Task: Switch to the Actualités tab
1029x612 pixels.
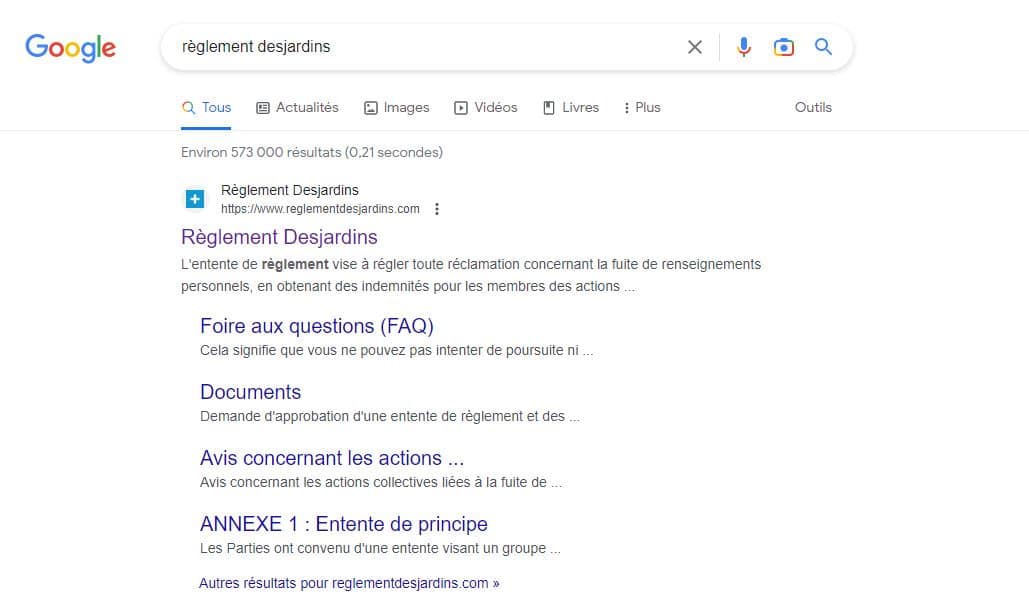Action: click(297, 107)
